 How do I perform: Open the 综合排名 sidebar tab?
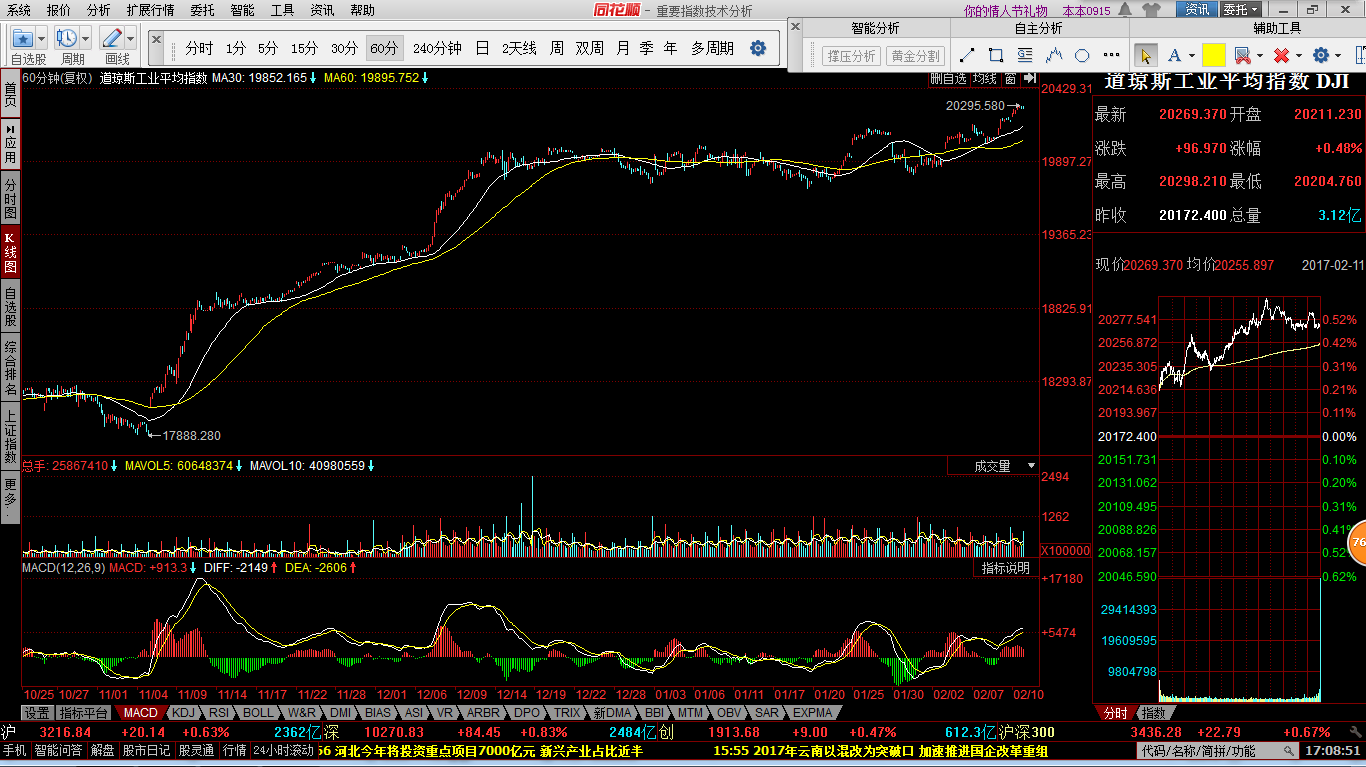[x=10, y=367]
